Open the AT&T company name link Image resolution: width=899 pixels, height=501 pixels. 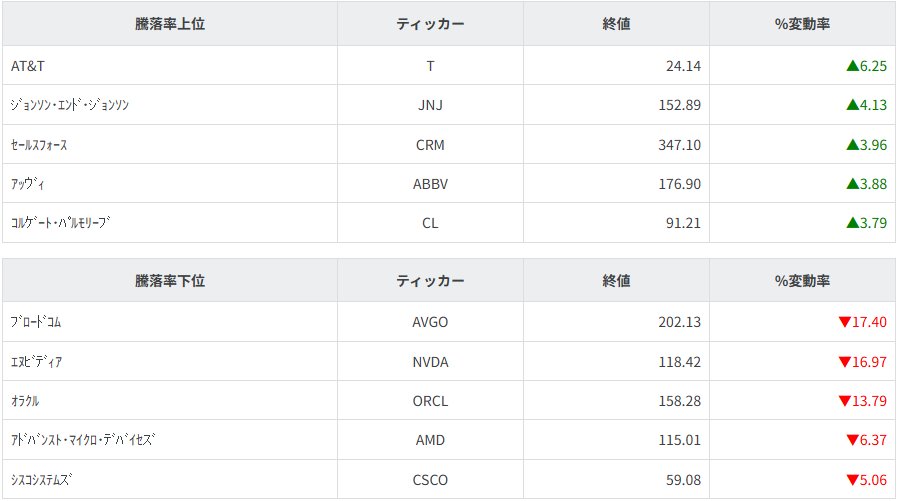click(28, 66)
